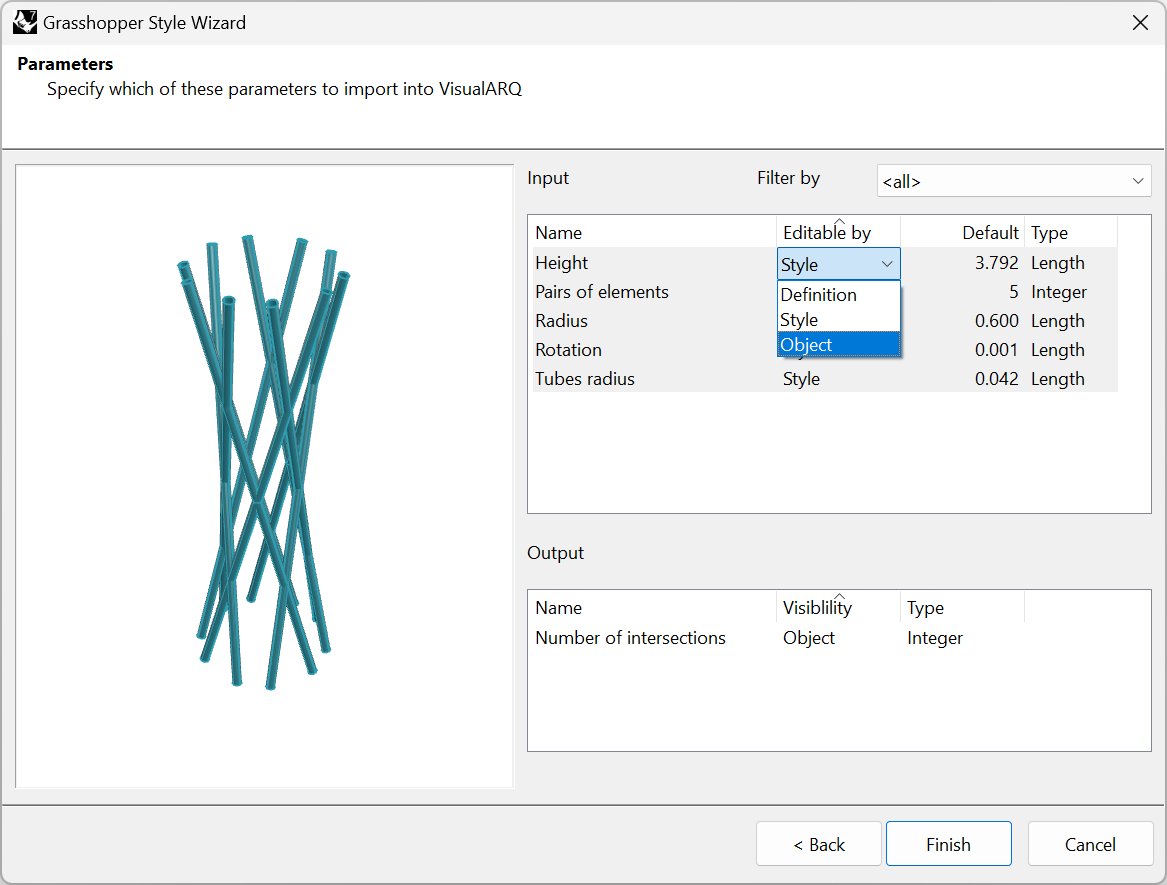Select the Radius parameter row
1167x885 pixels.
pos(825,321)
